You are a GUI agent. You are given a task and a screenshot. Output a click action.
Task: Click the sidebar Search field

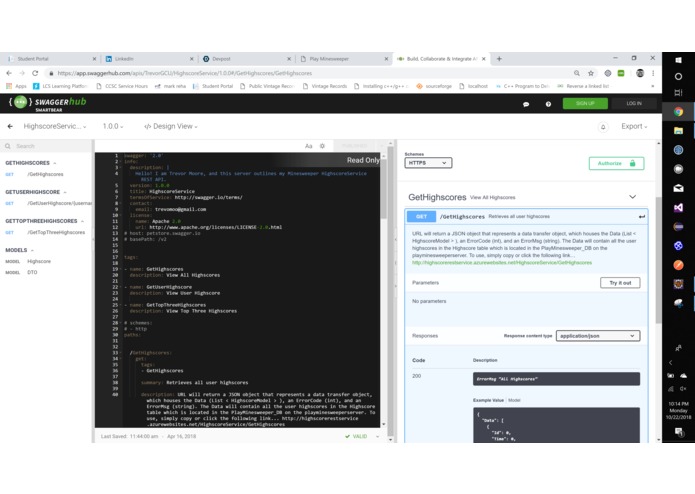(47, 146)
